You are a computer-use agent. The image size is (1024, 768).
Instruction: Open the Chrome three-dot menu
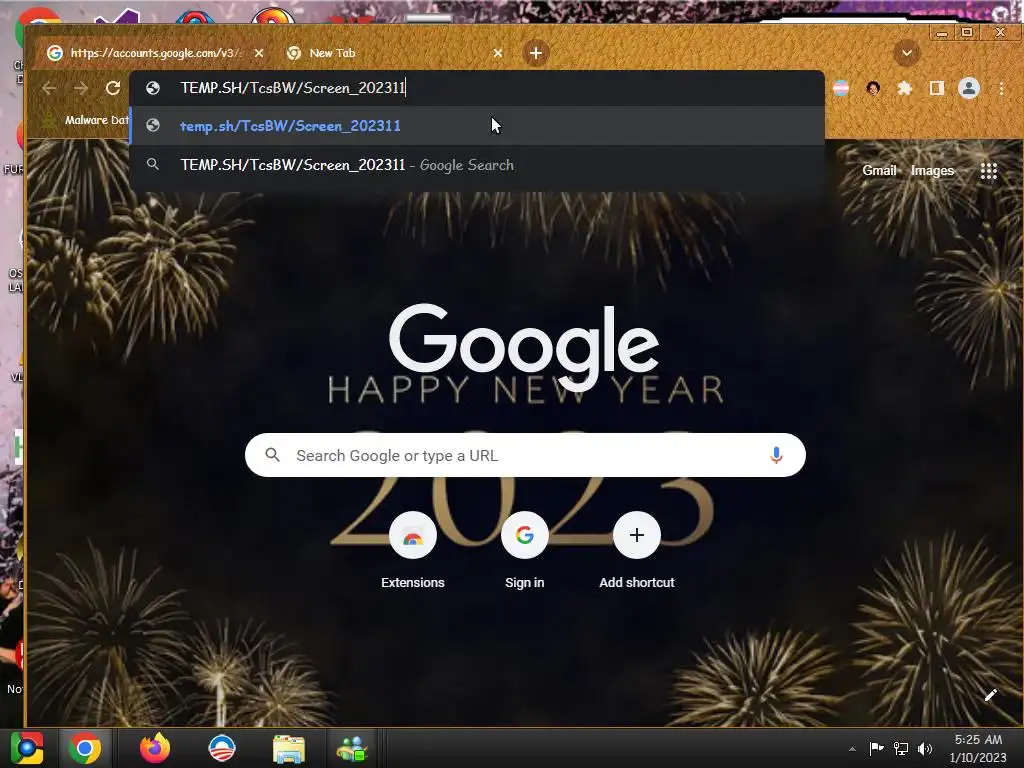click(1001, 88)
